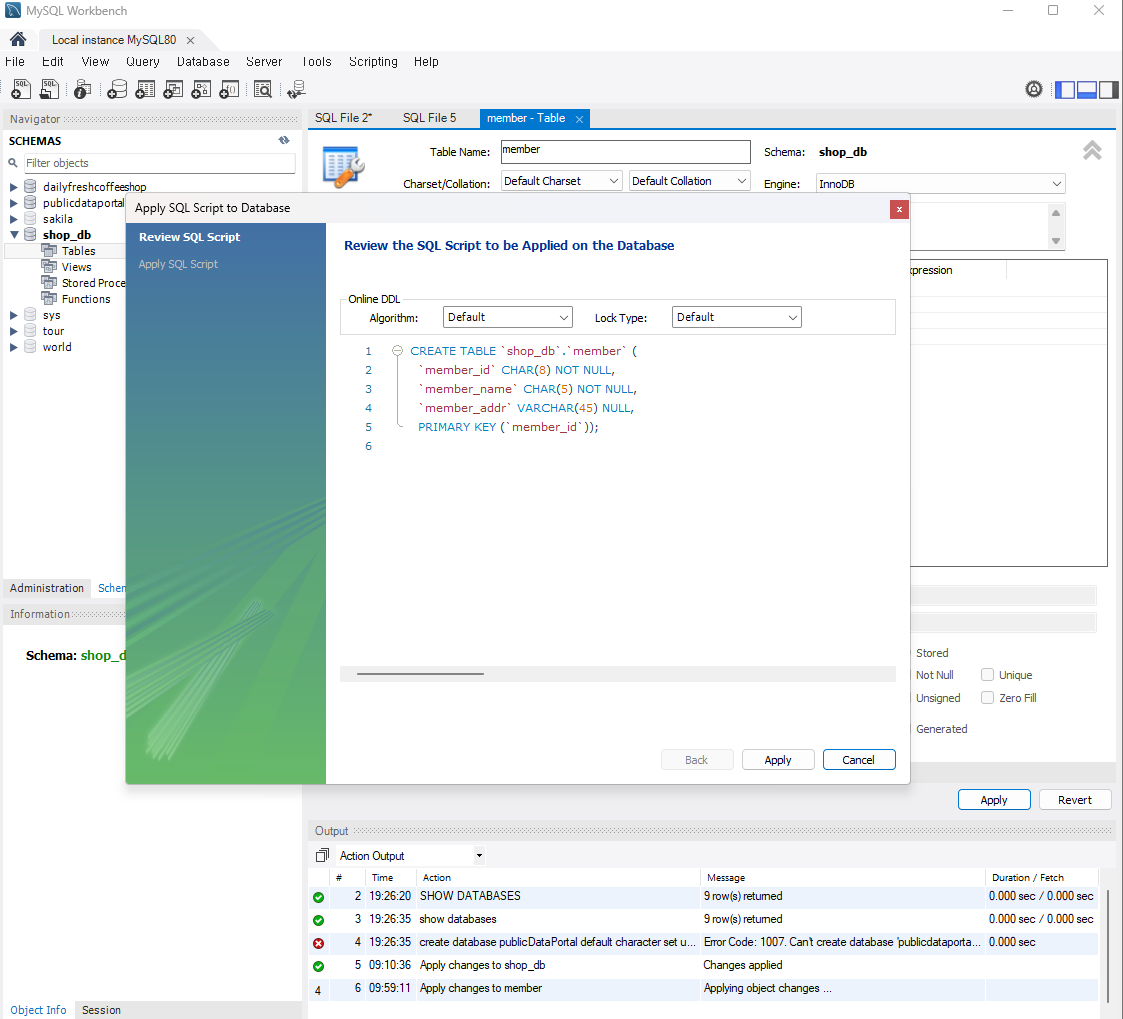Viewport: 1123px width, 1019px height.
Task: Click the Revert button
Action: point(1075,800)
